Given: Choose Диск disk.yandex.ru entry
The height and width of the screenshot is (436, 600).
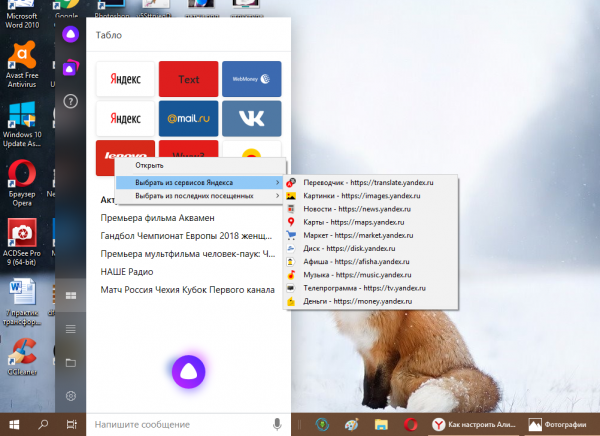Looking at the screenshot, I should coord(370,248).
